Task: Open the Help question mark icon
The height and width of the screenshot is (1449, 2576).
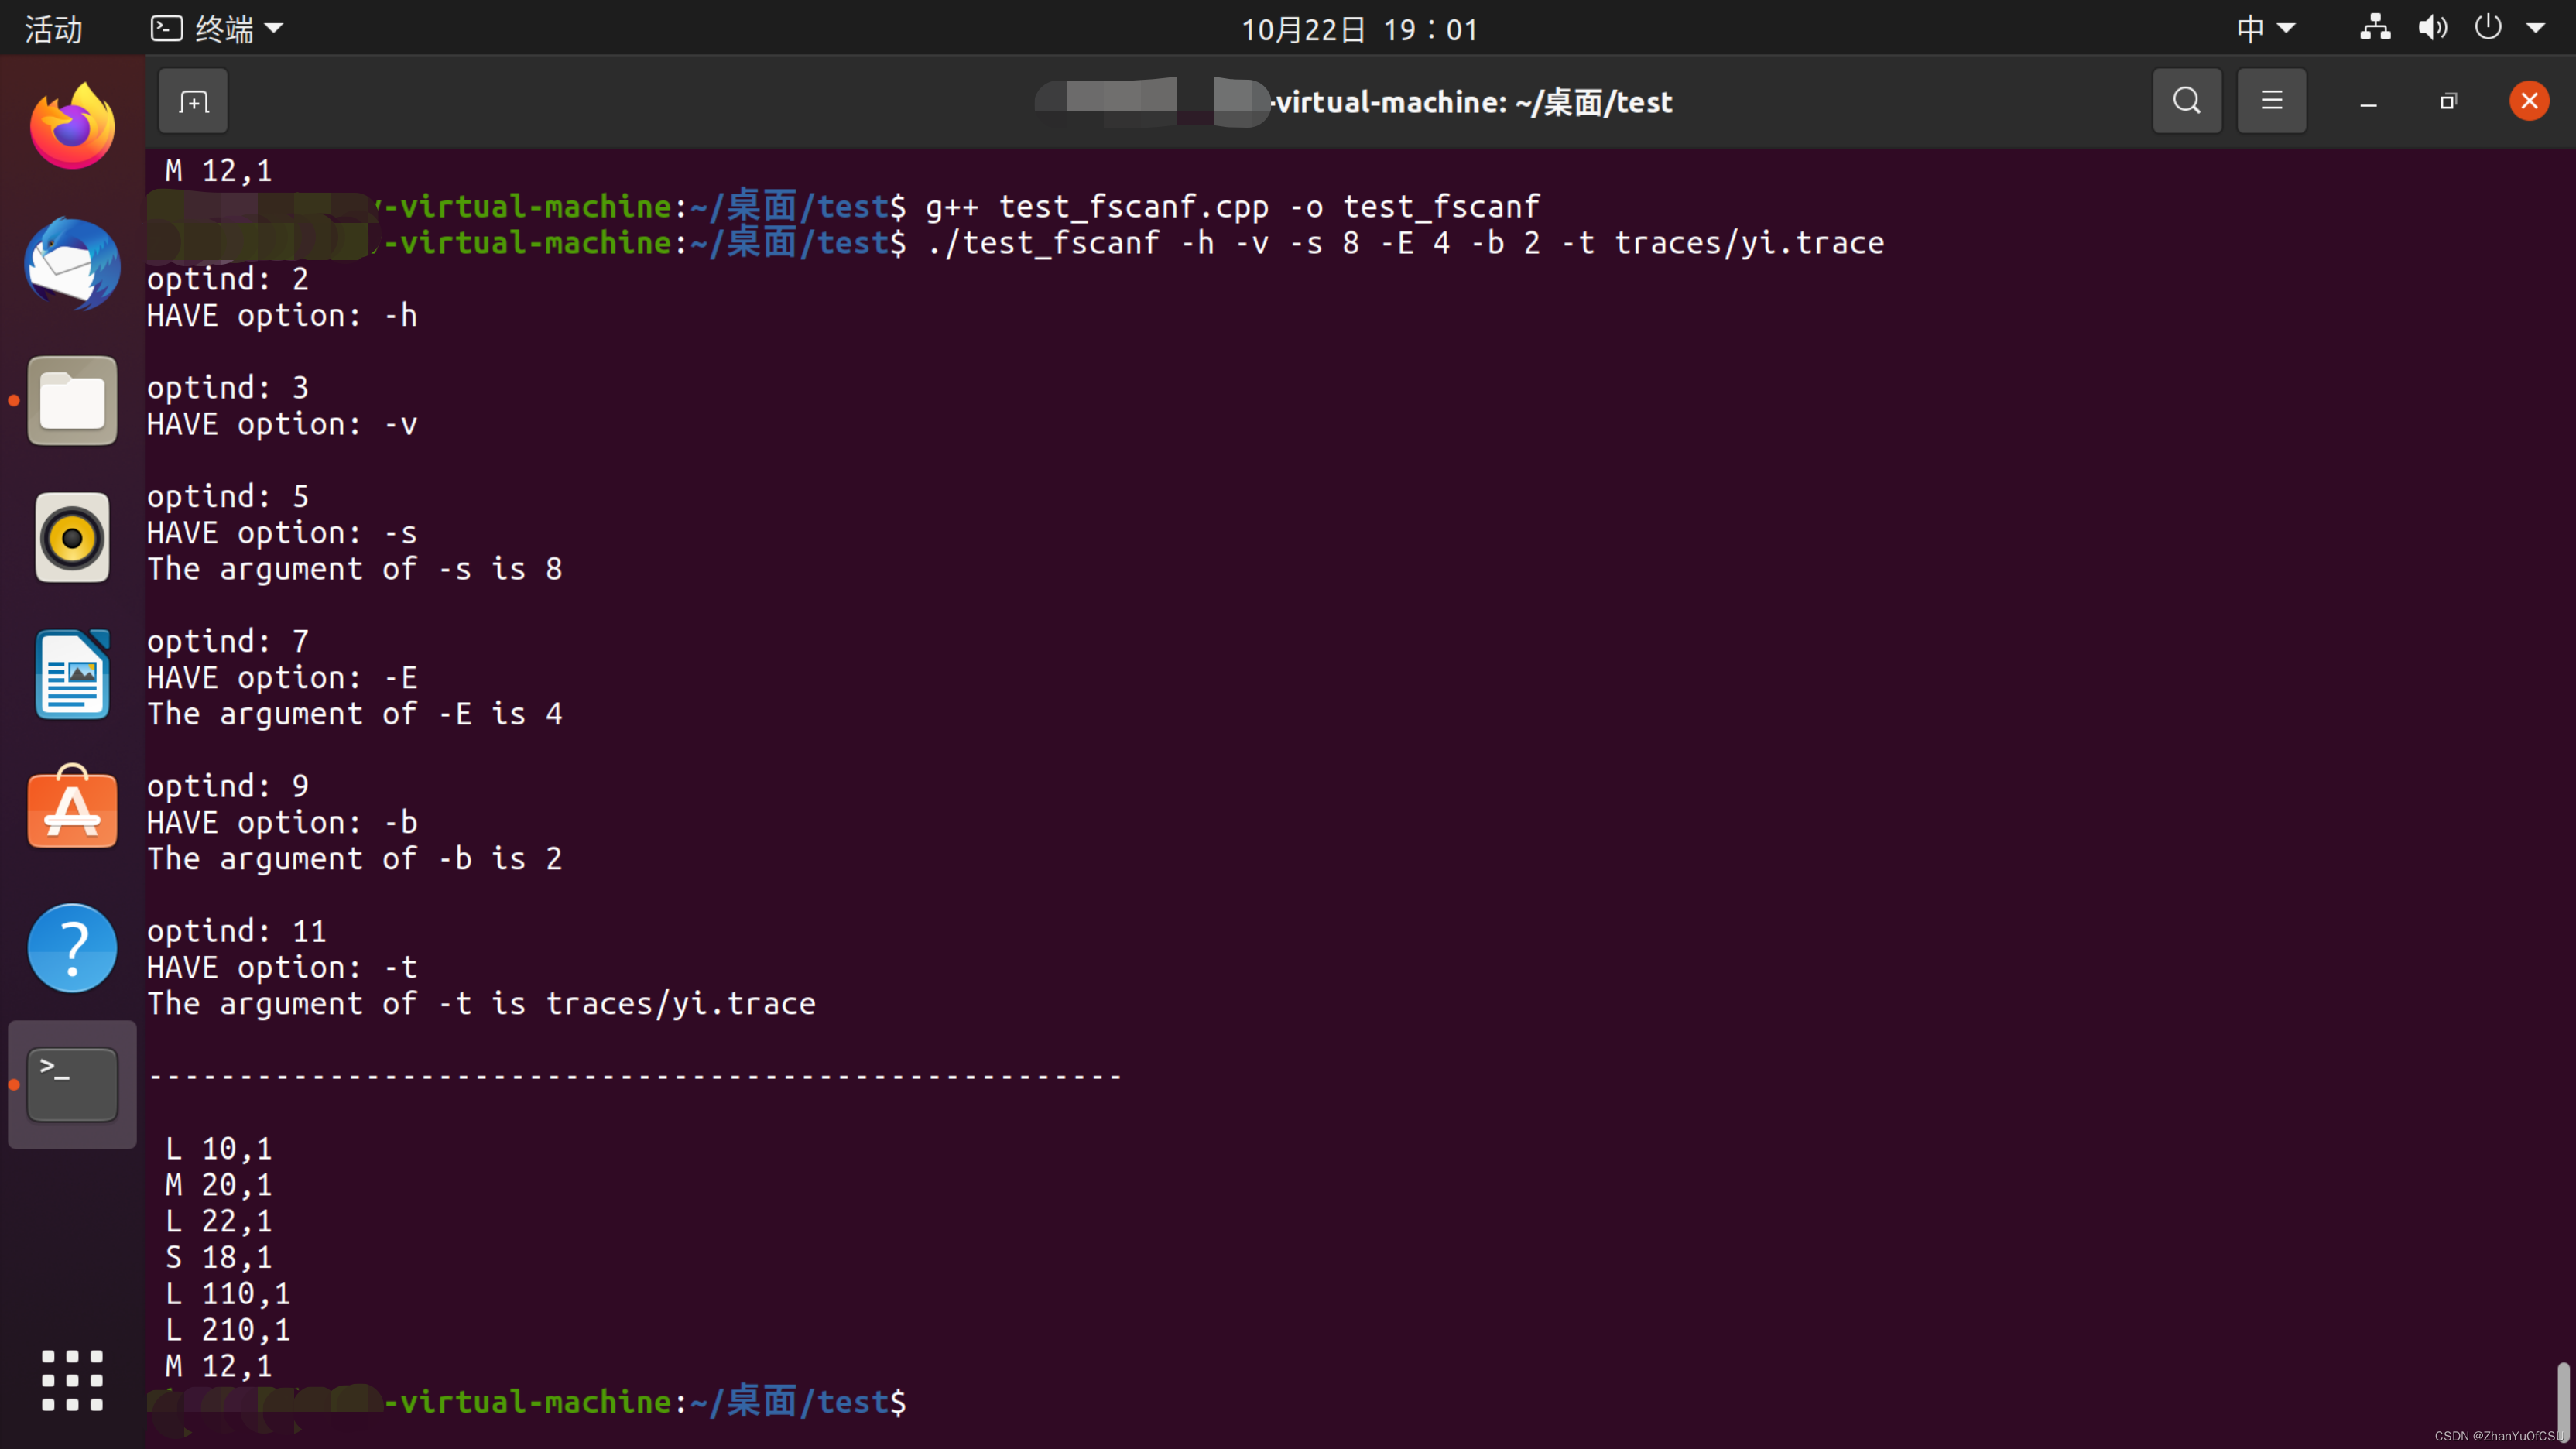Action: (72, 947)
